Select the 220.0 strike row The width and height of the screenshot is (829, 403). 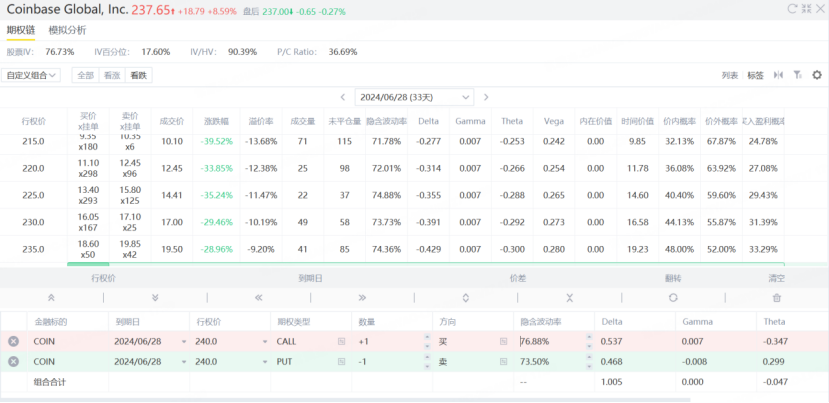tap(392, 168)
